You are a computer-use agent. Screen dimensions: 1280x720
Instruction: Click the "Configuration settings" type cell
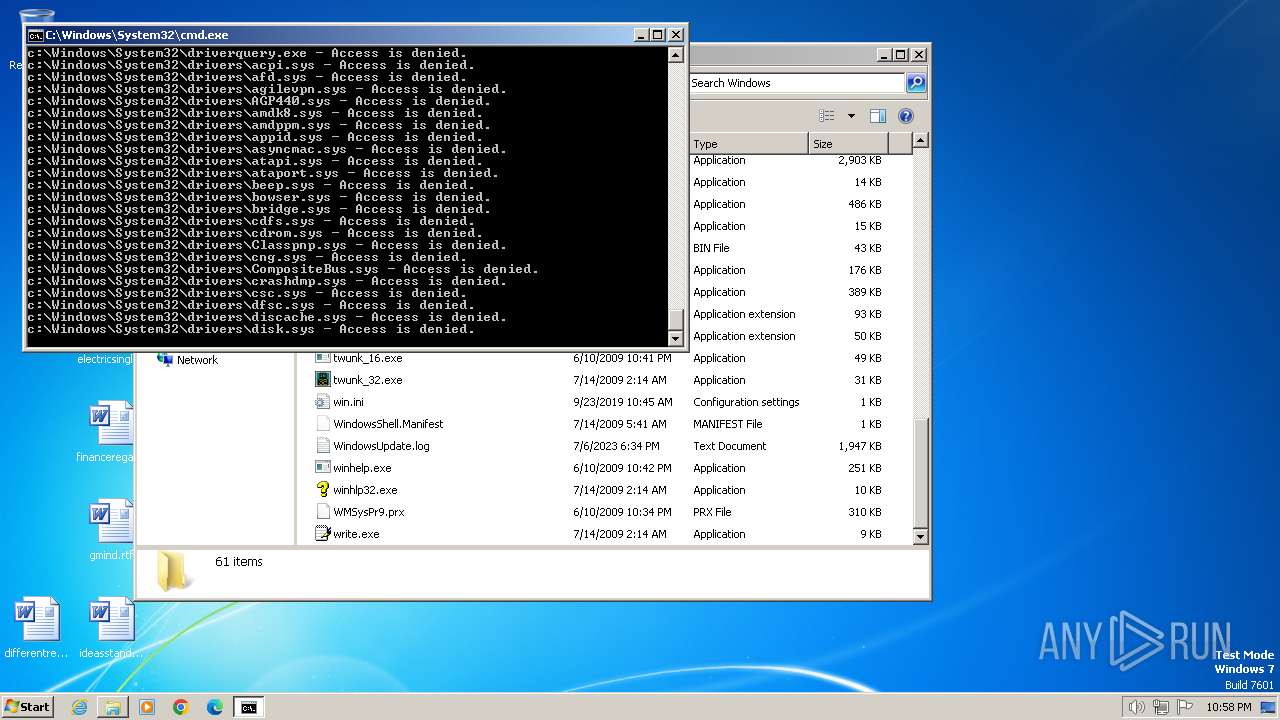click(x=746, y=402)
